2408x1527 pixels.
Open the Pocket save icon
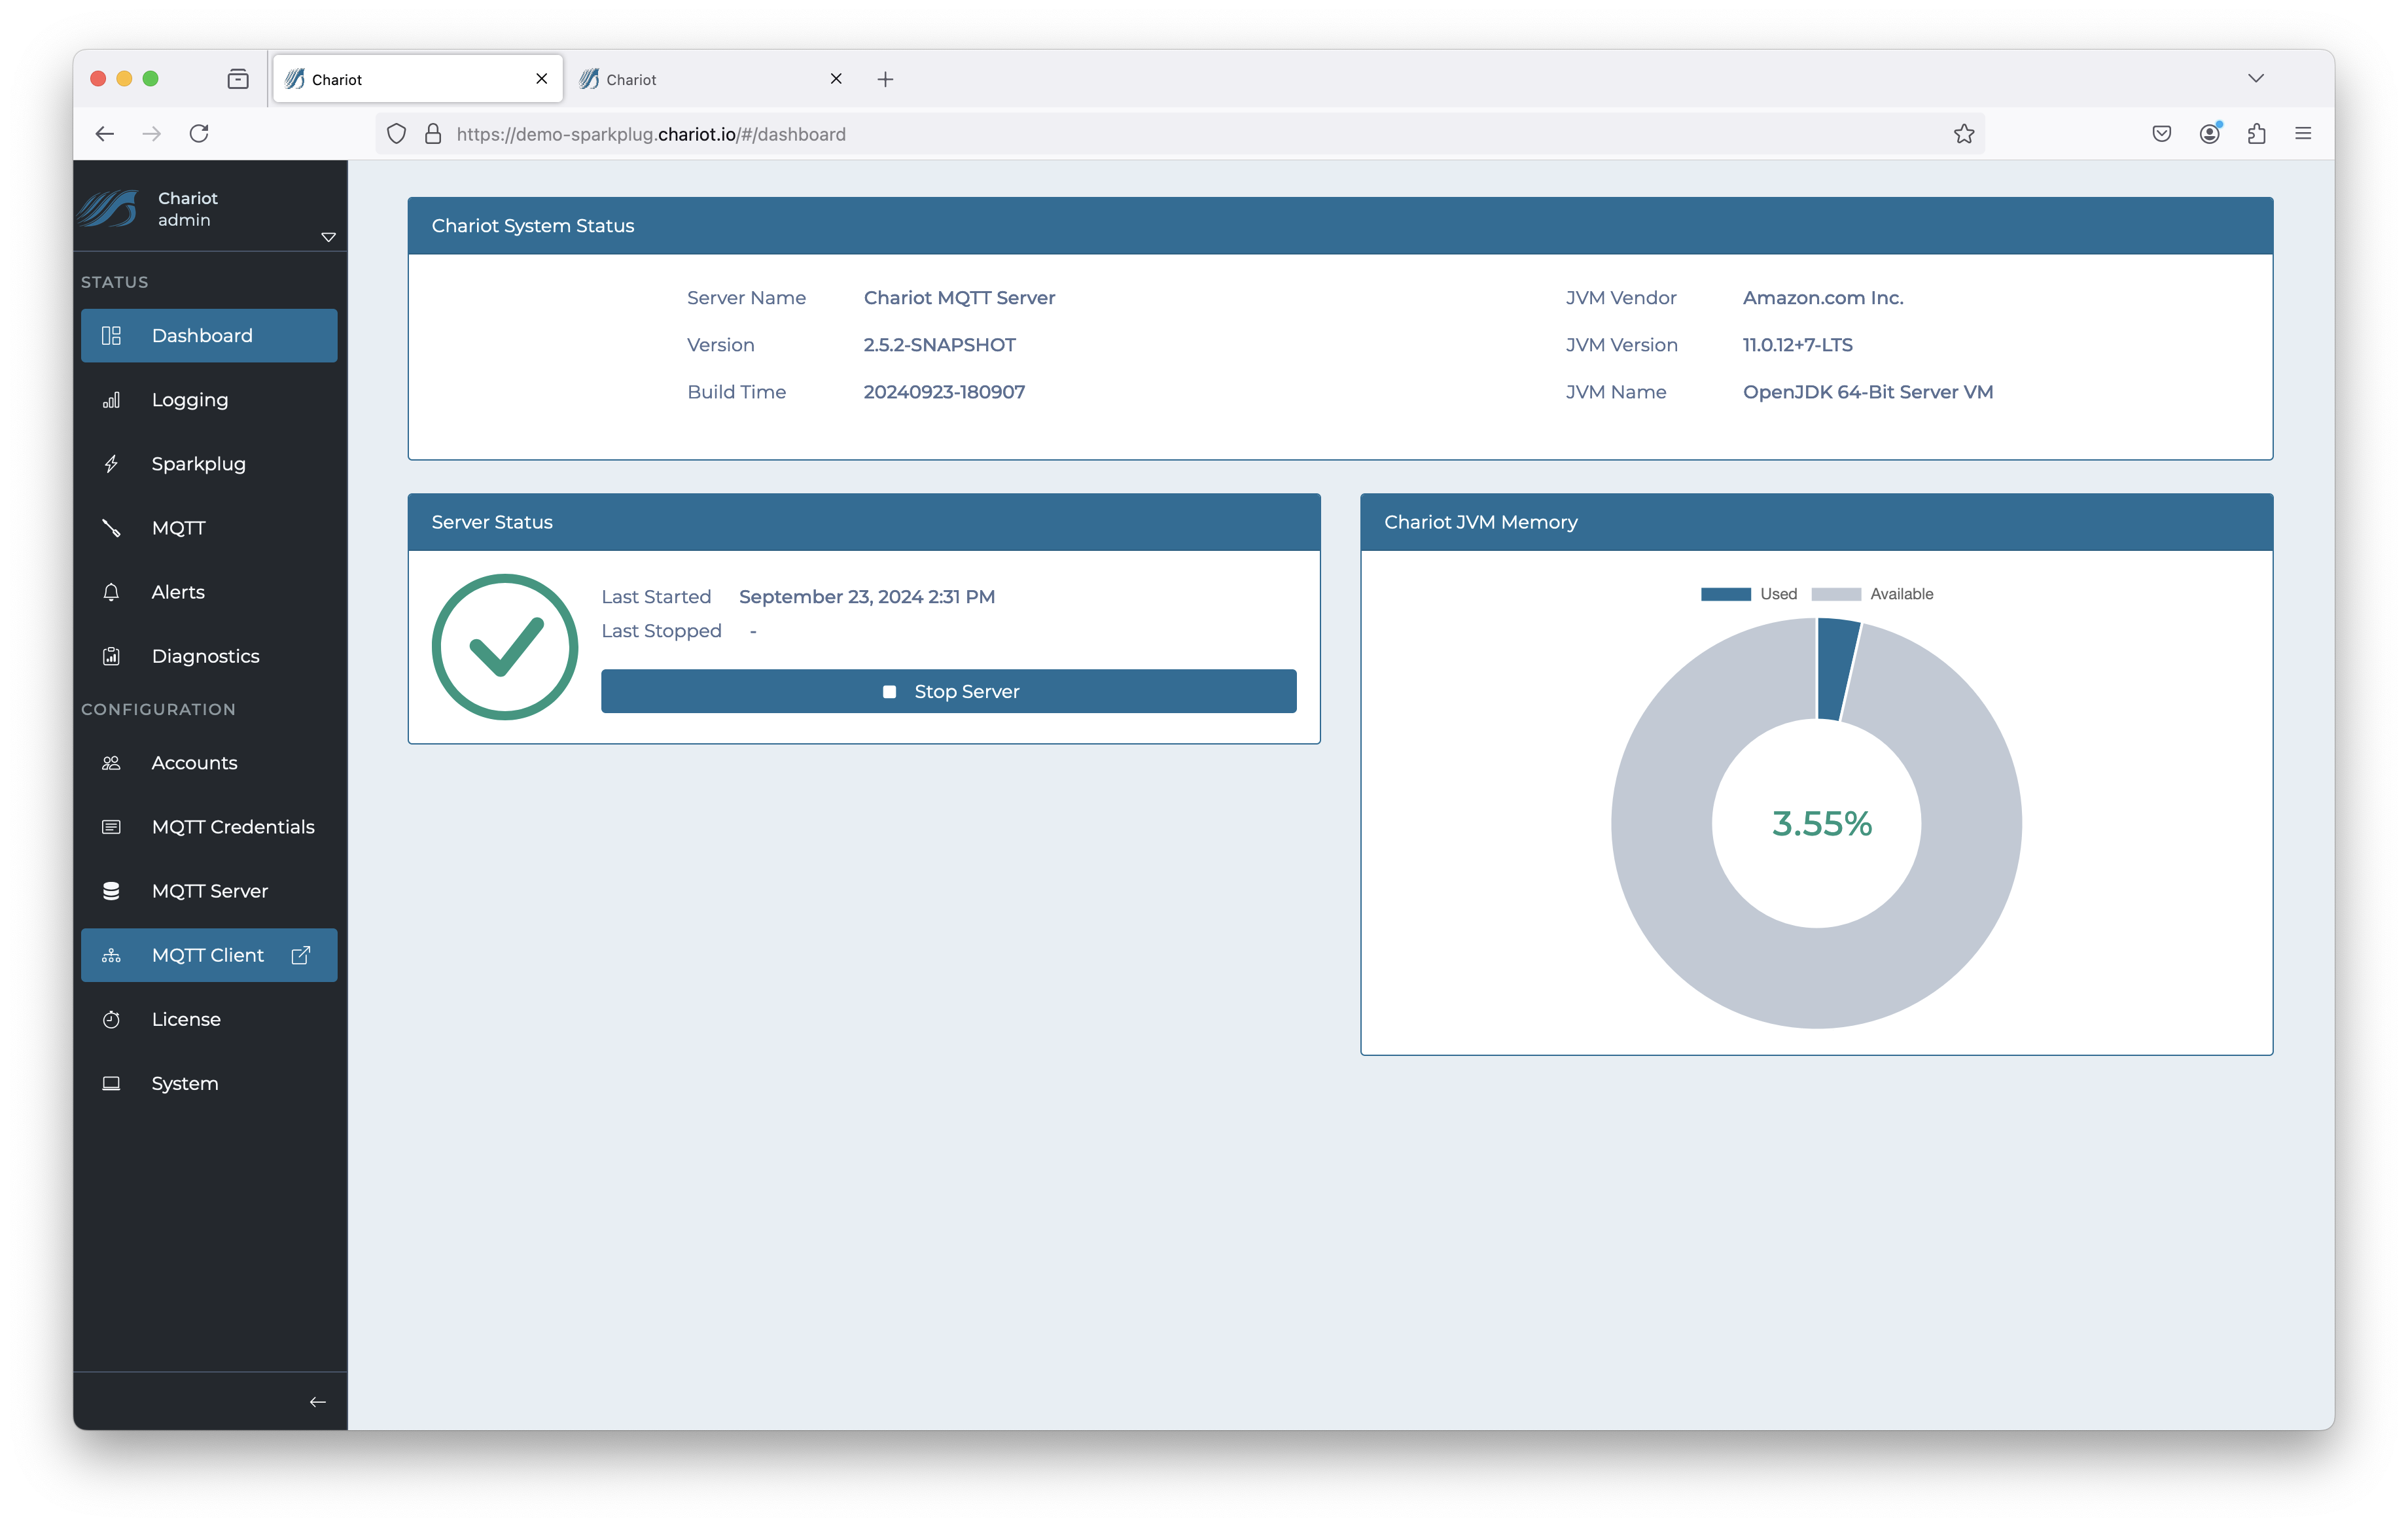tap(2161, 134)
